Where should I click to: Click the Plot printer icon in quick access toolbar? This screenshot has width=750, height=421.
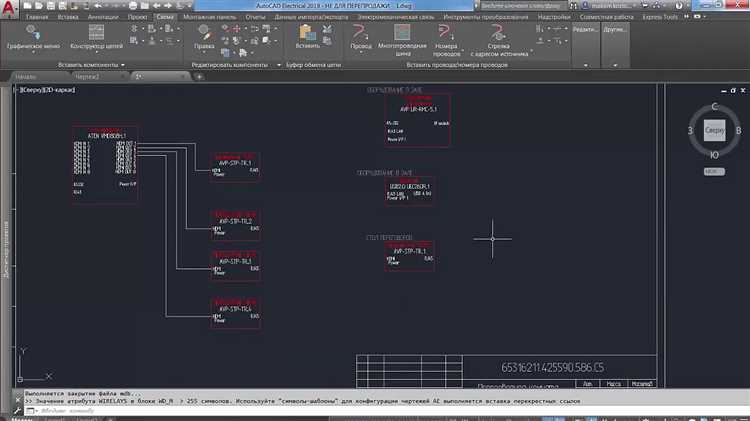coord(133,6)
